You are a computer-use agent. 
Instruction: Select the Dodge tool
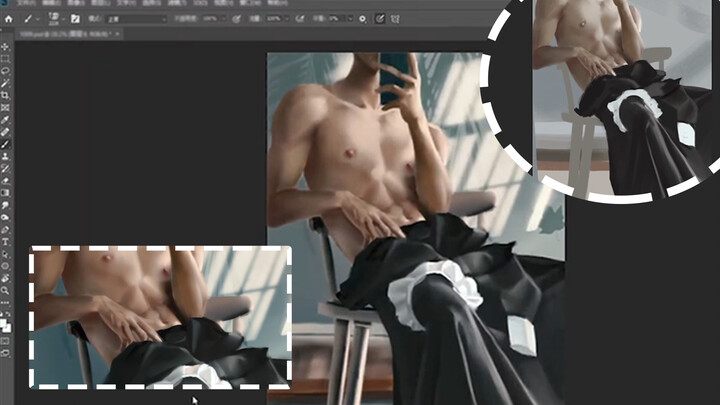(x=5, y=217)
